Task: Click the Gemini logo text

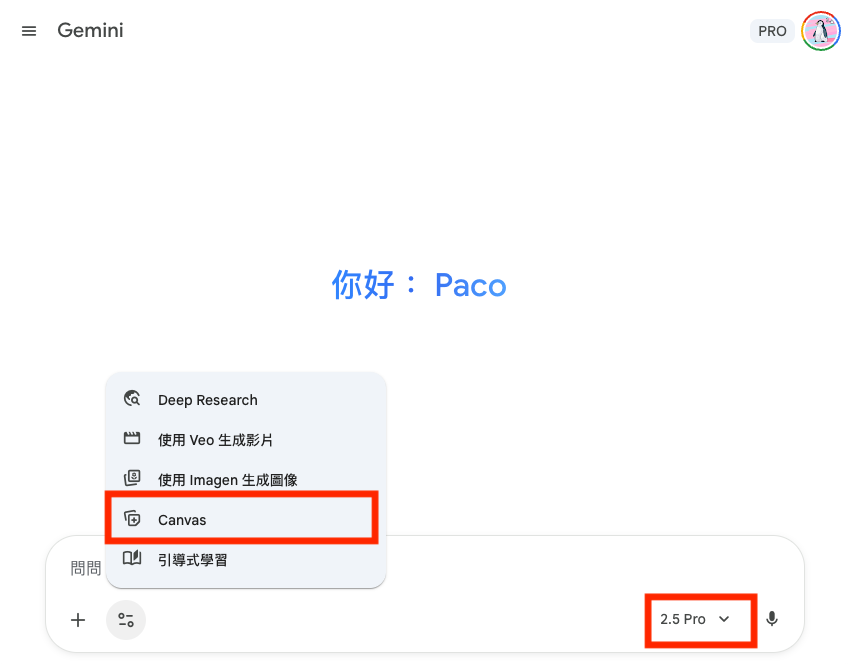Action: pyautogui.click(x=90, y=30)
